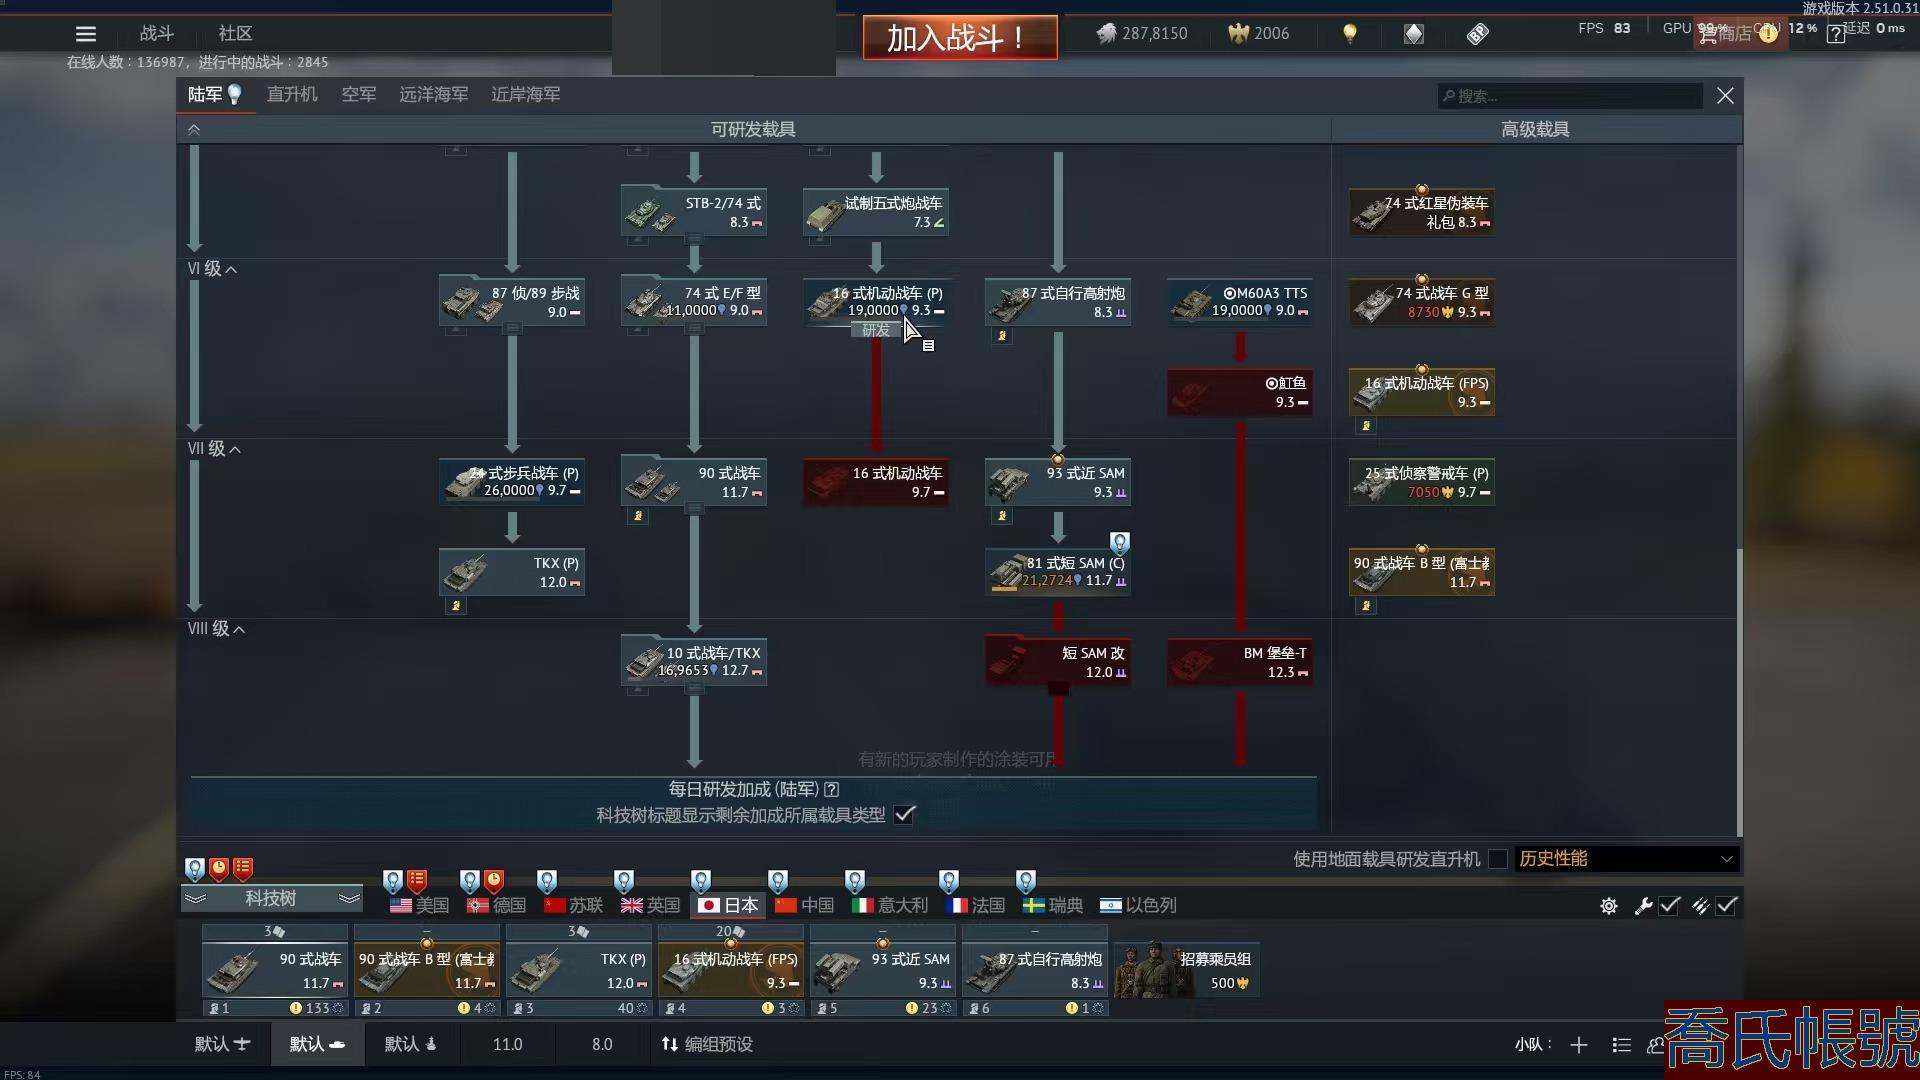Click the lightbulb hint icon in top bar
The width and height of the screenshot is (1920, 1080).
click(x=1350, y=34)
